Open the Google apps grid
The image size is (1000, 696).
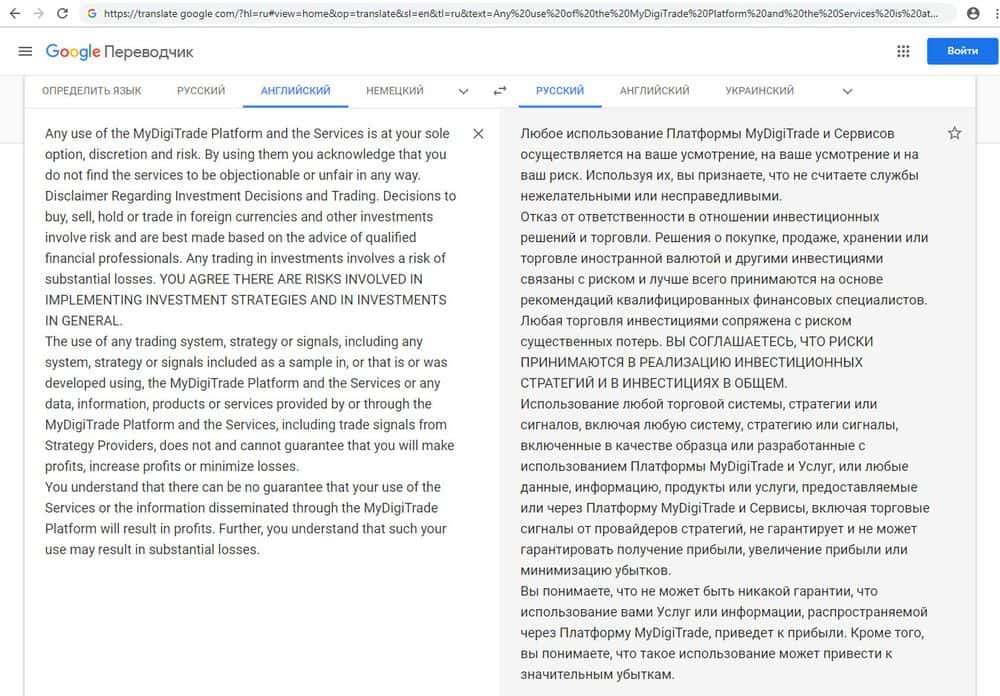point(903,51)
